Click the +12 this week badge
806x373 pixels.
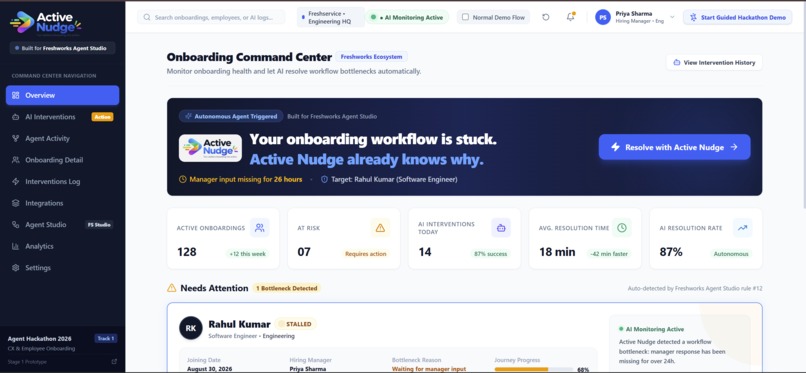[x=247, y=254]
